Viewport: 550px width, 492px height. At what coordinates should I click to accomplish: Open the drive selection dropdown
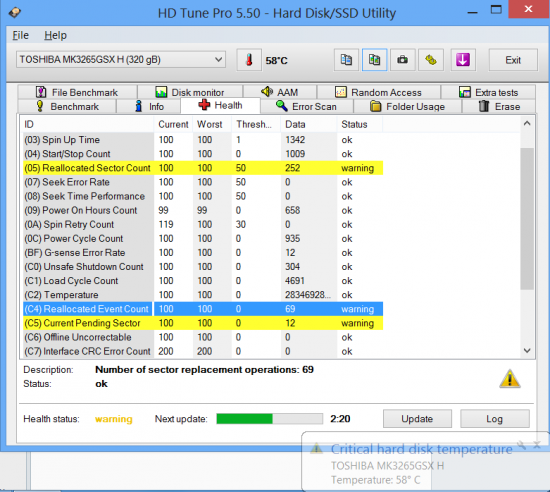pyautogui.click(x=121, y=60)
